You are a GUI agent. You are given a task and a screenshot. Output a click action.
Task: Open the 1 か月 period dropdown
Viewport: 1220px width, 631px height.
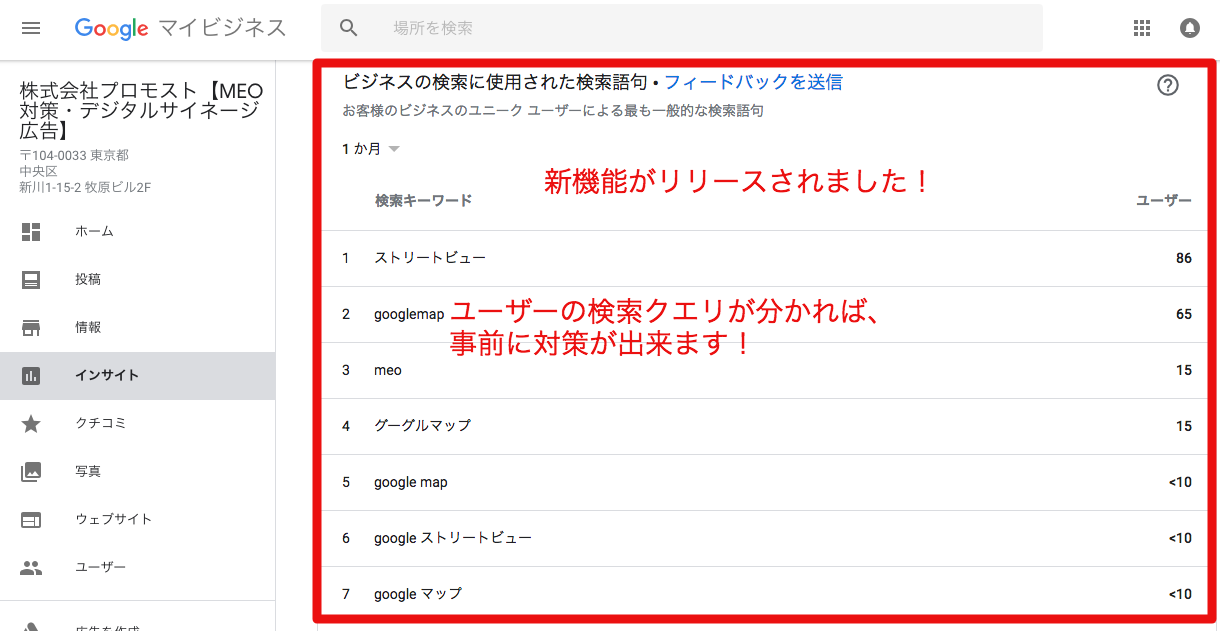click(x=370, y=149)
